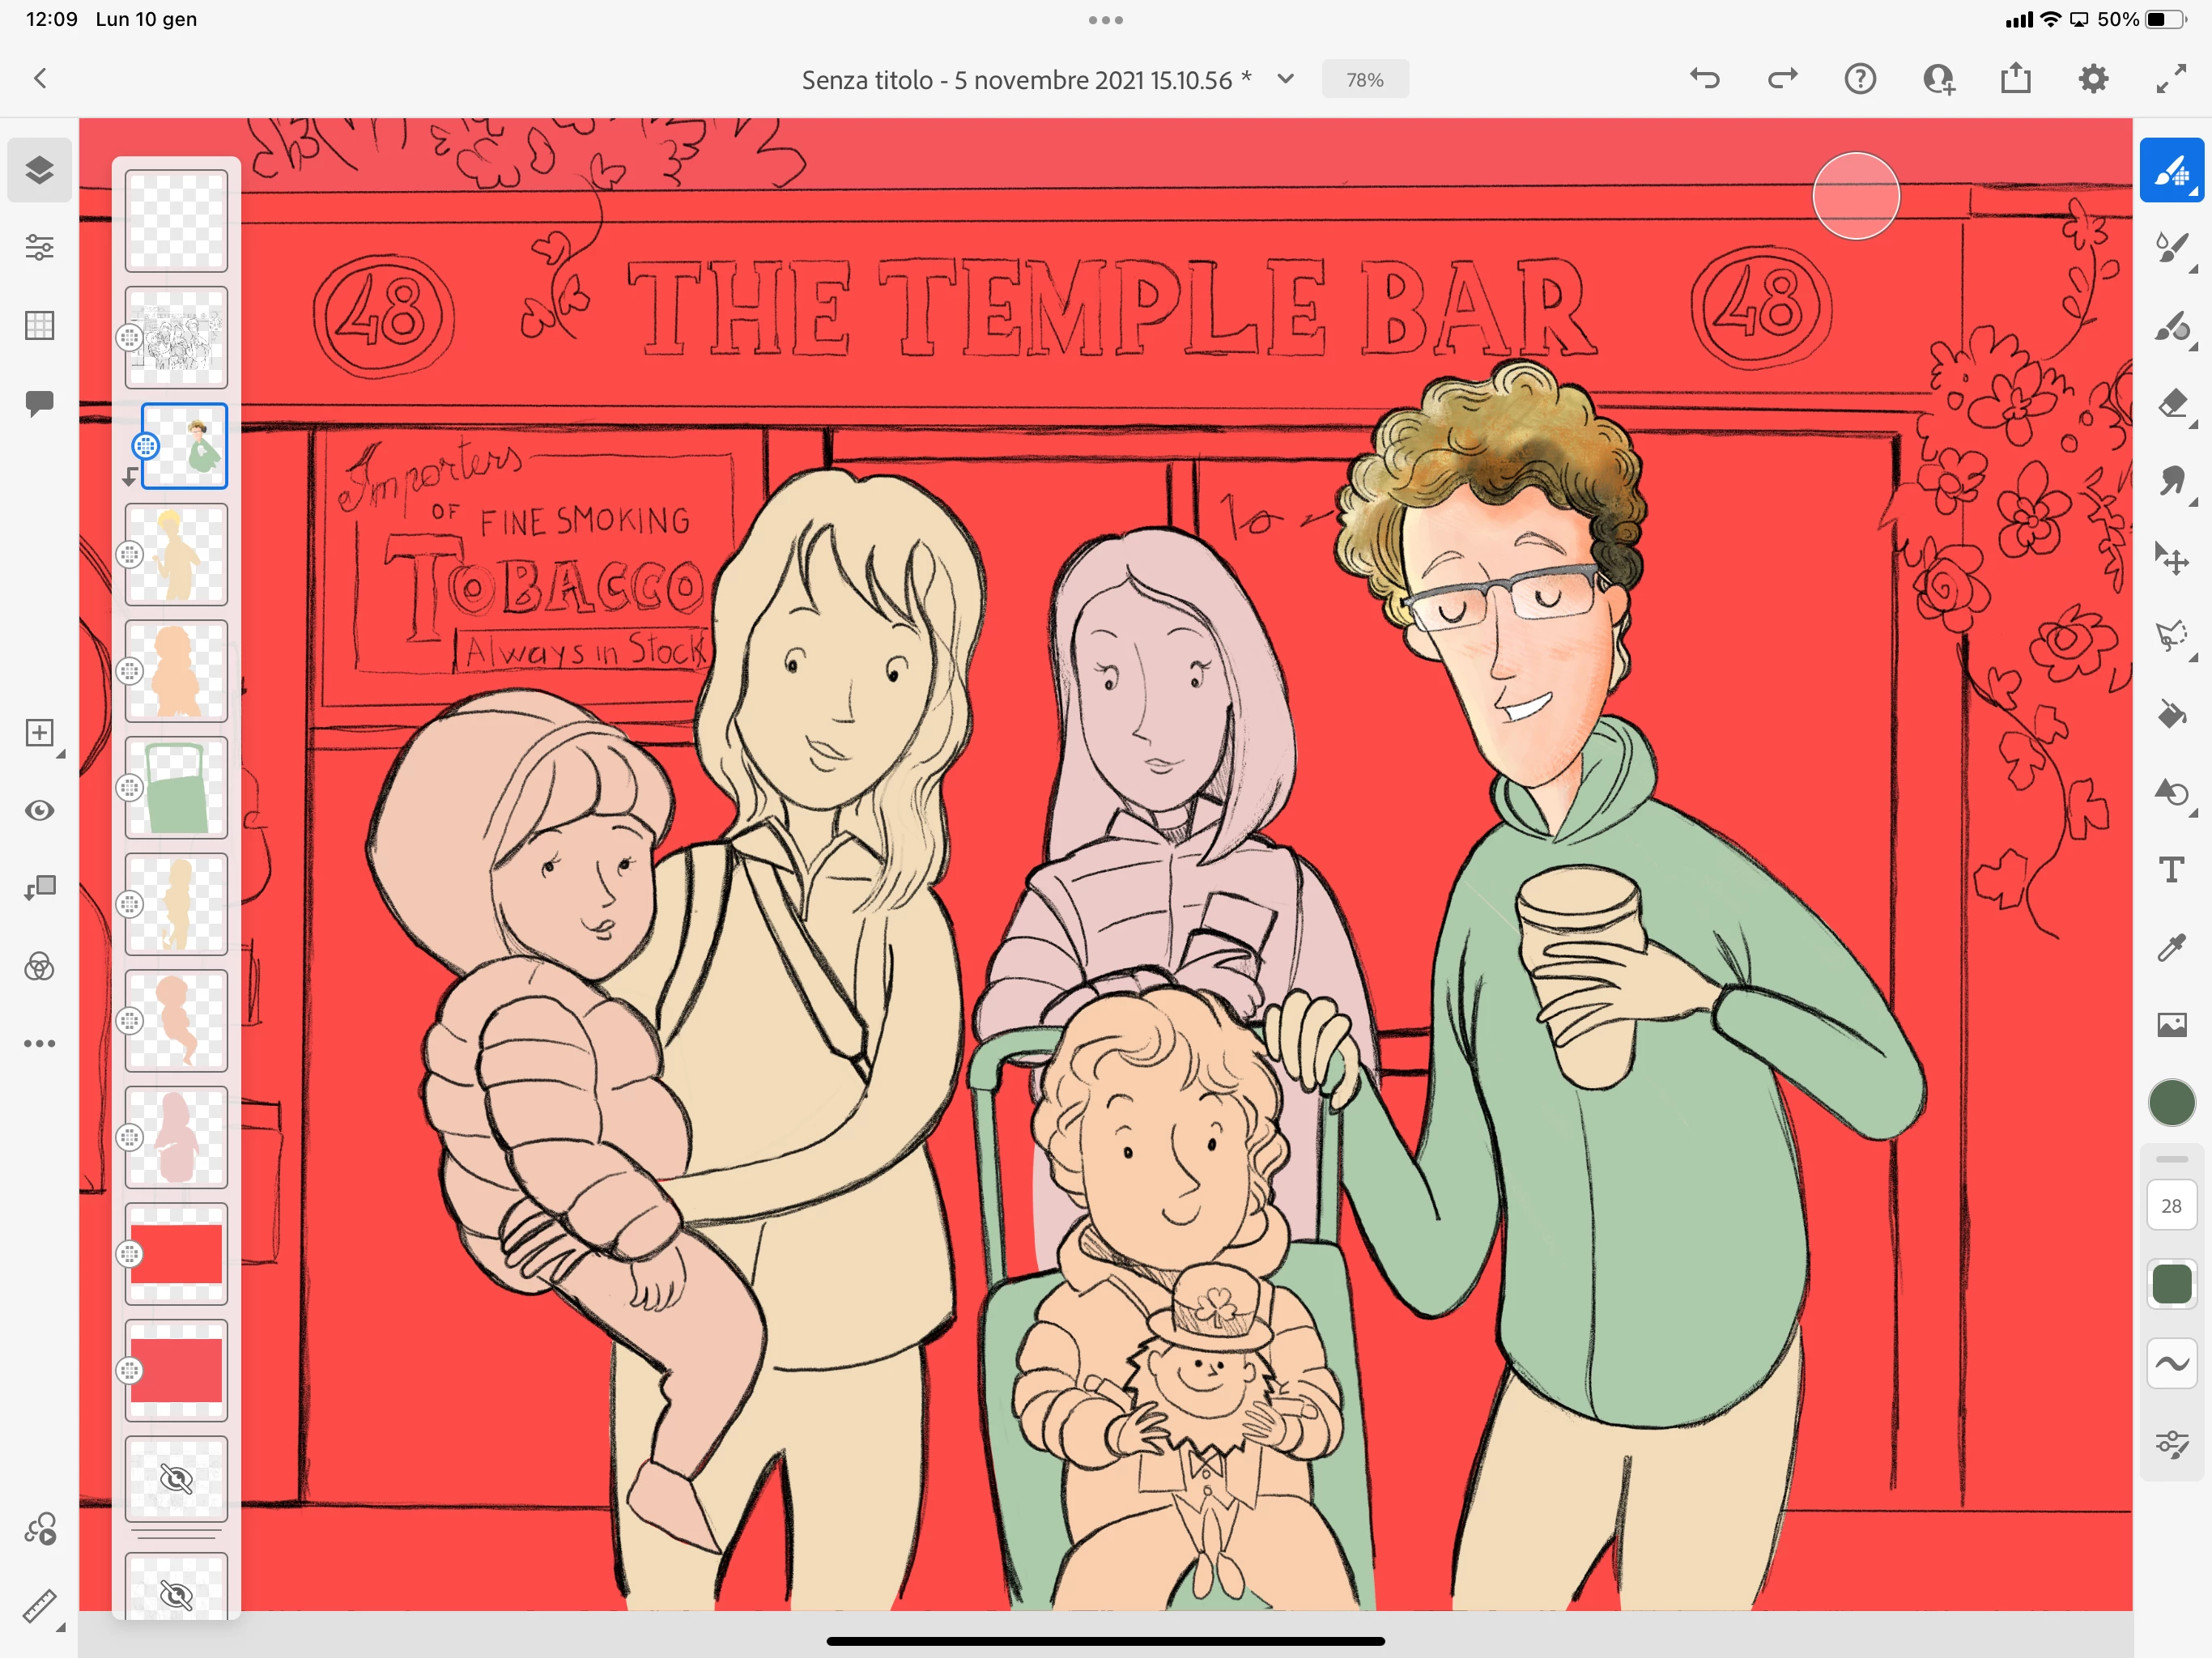The image size is (2212, 1658).
Task: Select the Text tool
Action: pyautogui.click(x=2171, y=870)
